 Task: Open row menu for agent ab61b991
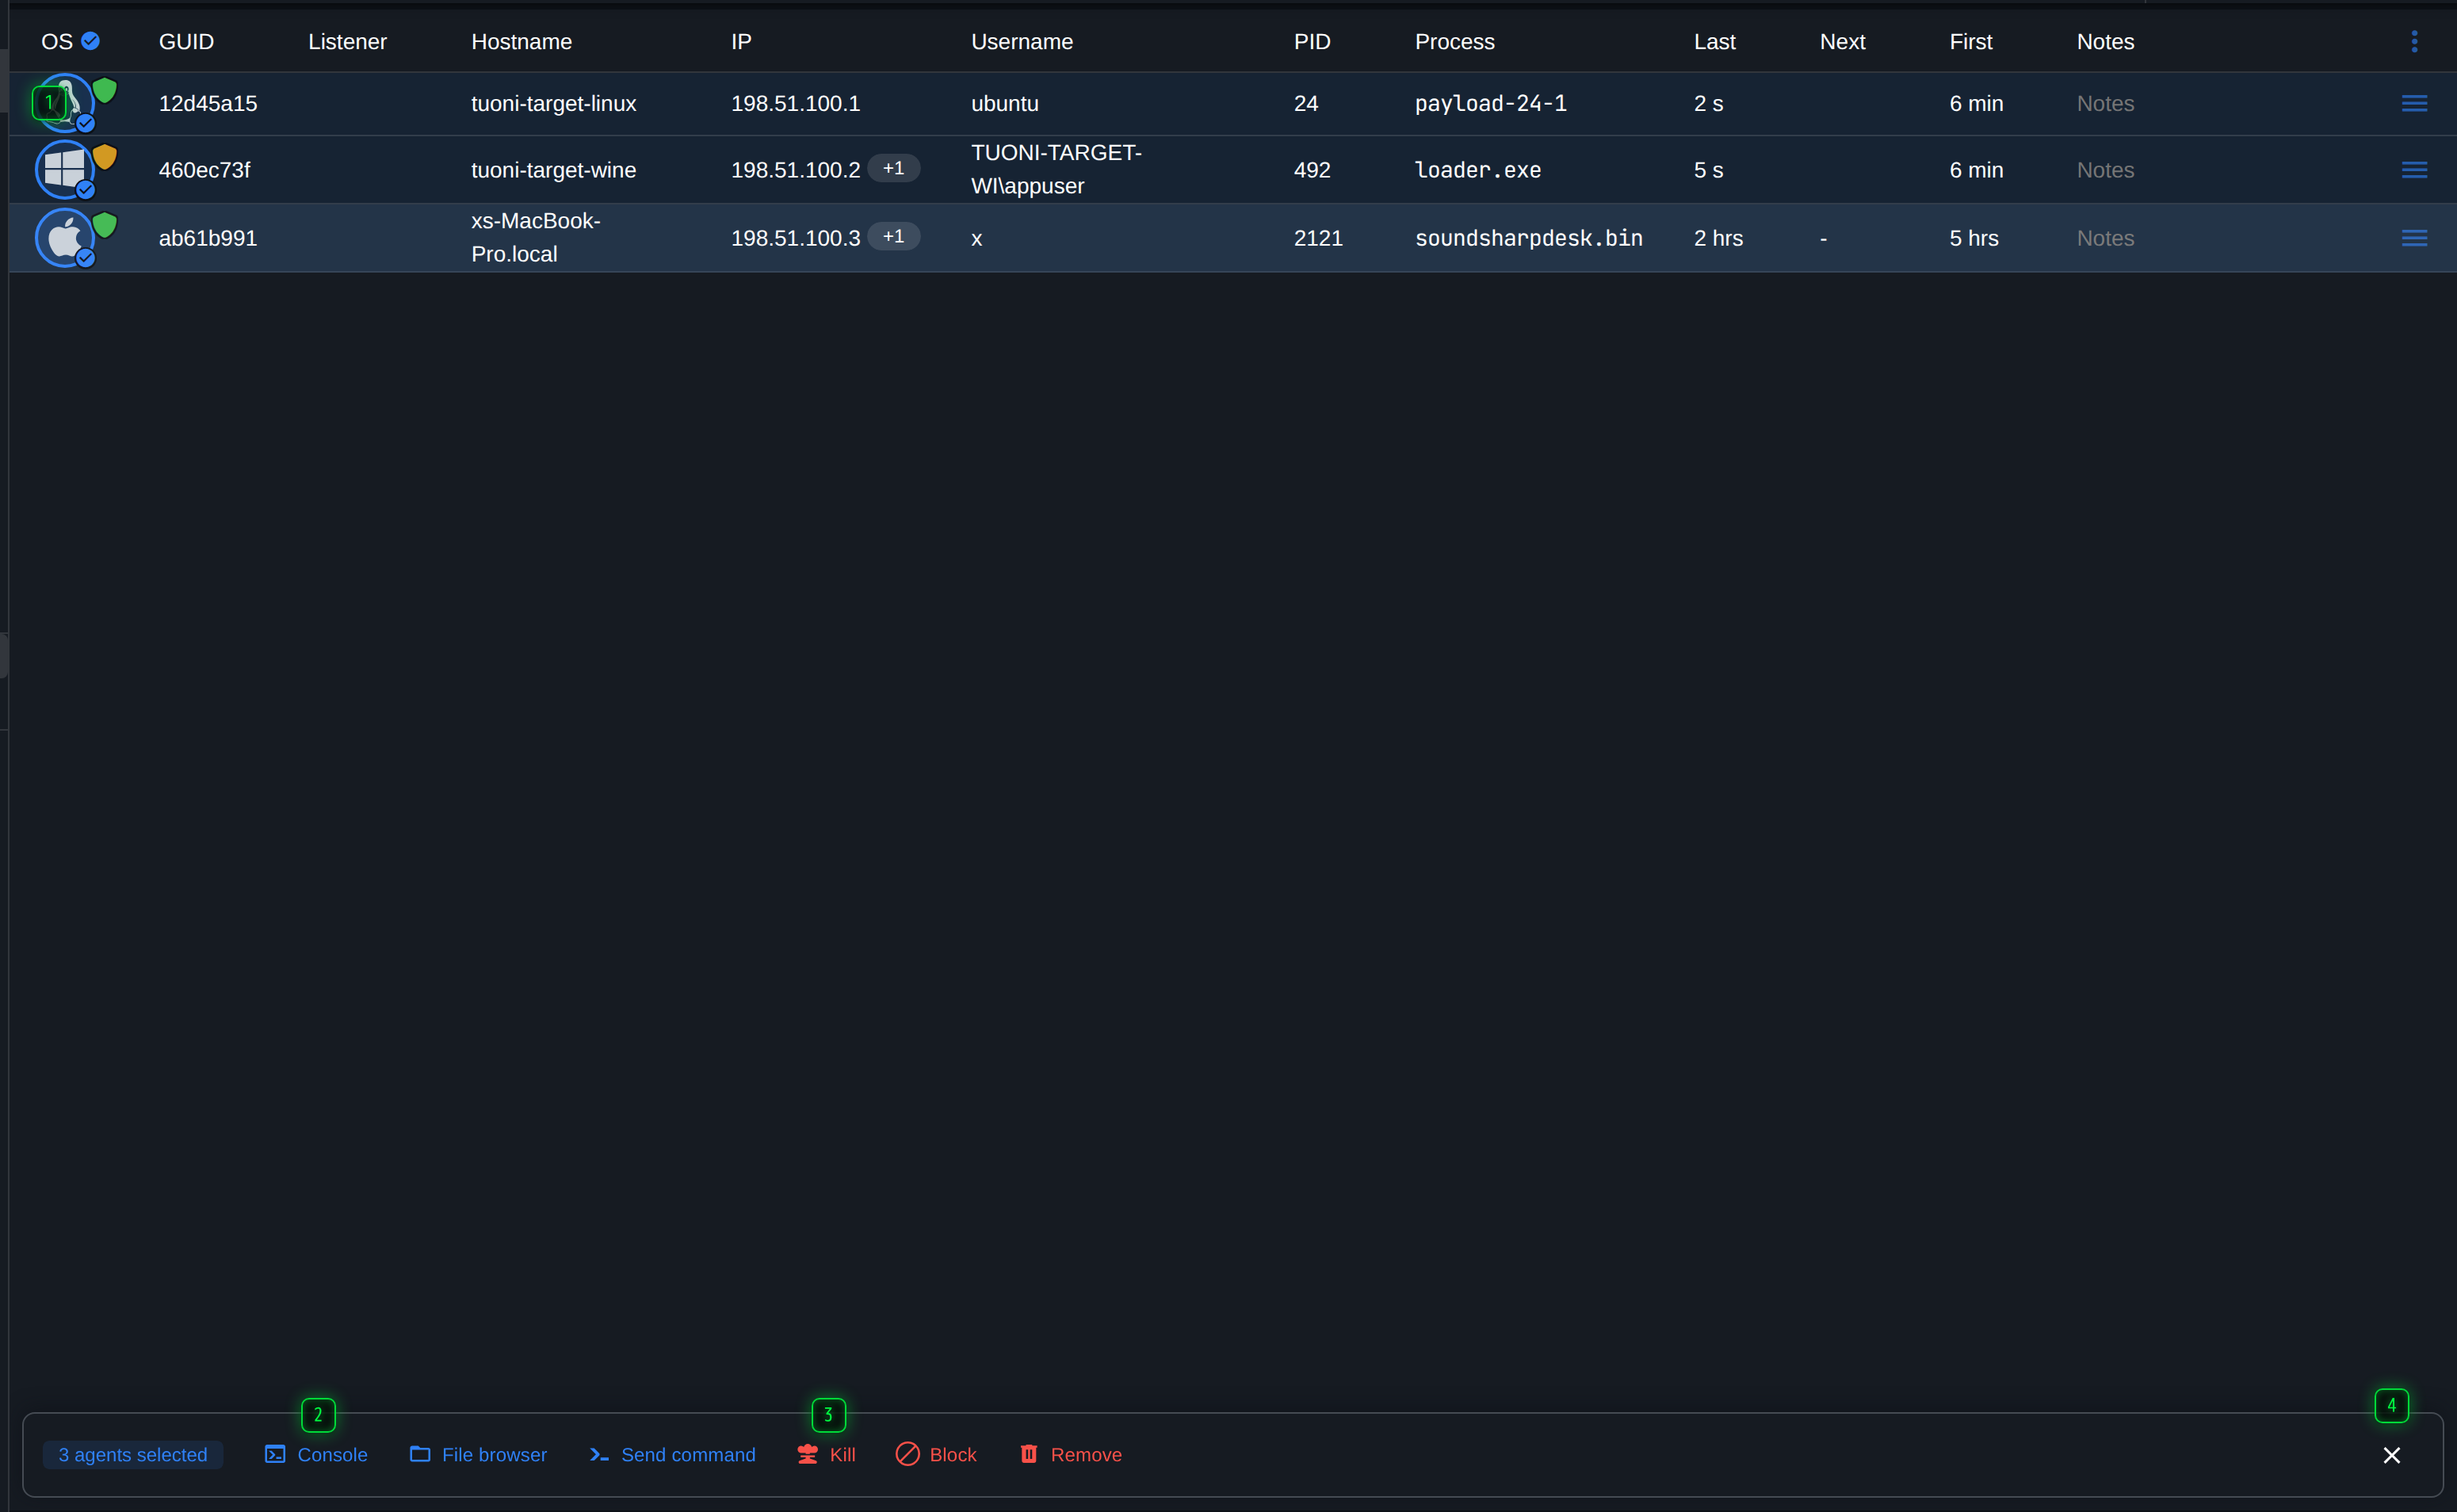point(2414,238)
